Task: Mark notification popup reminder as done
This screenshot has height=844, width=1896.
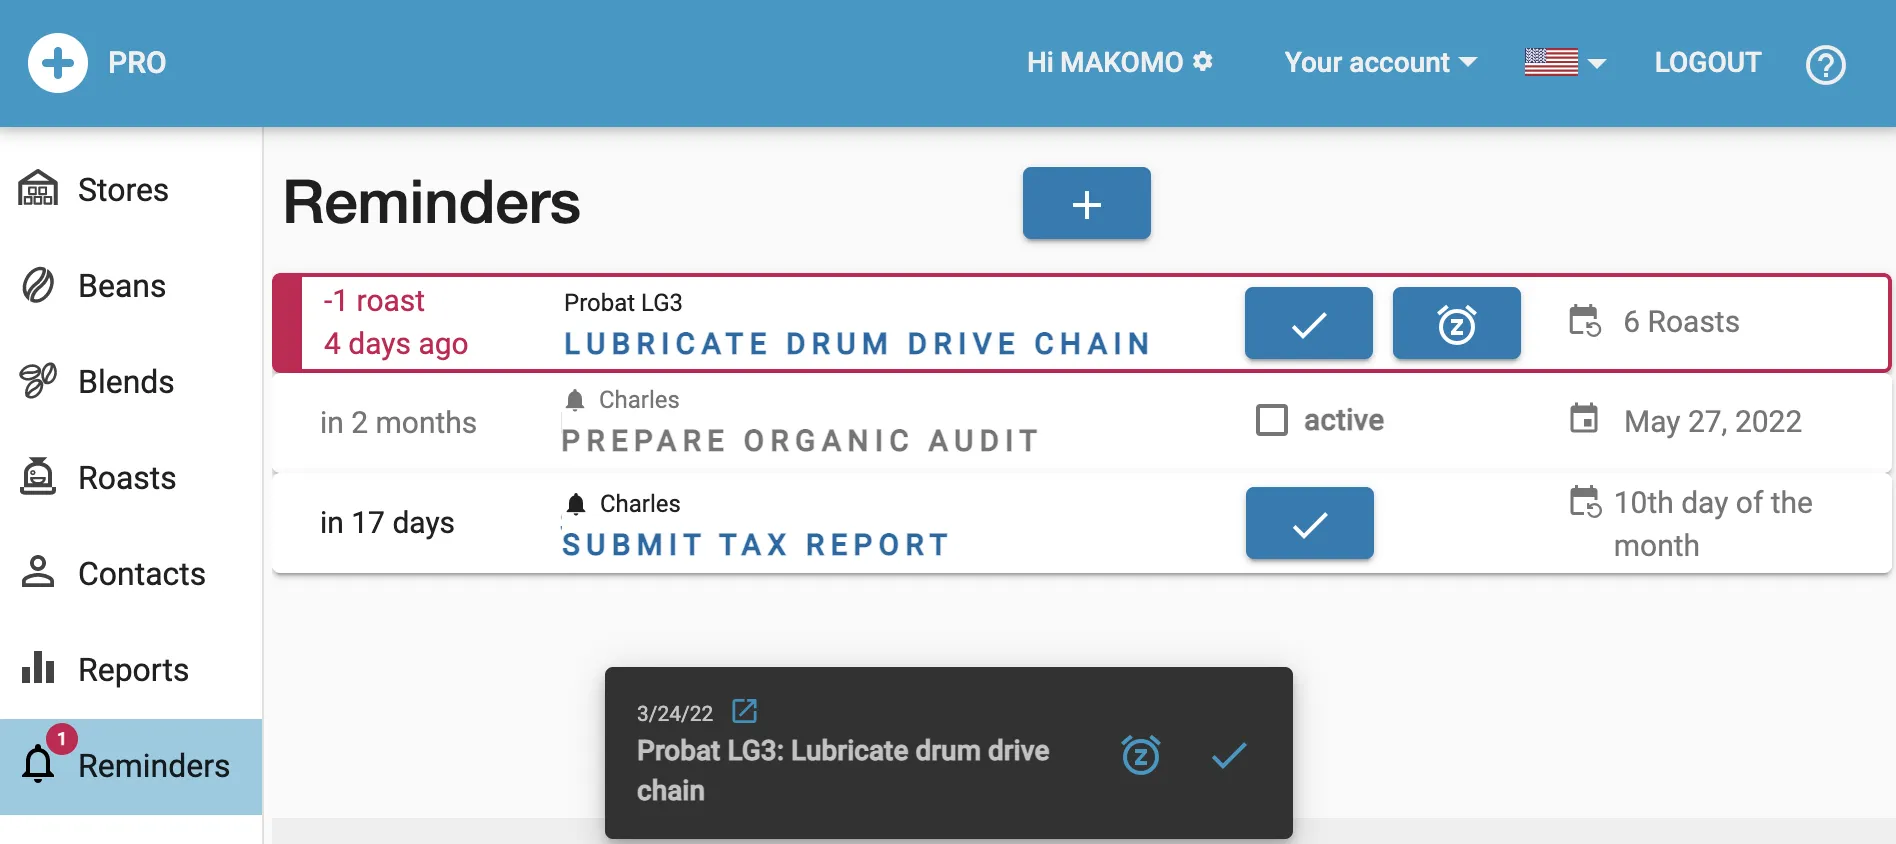Action: 1229,755
